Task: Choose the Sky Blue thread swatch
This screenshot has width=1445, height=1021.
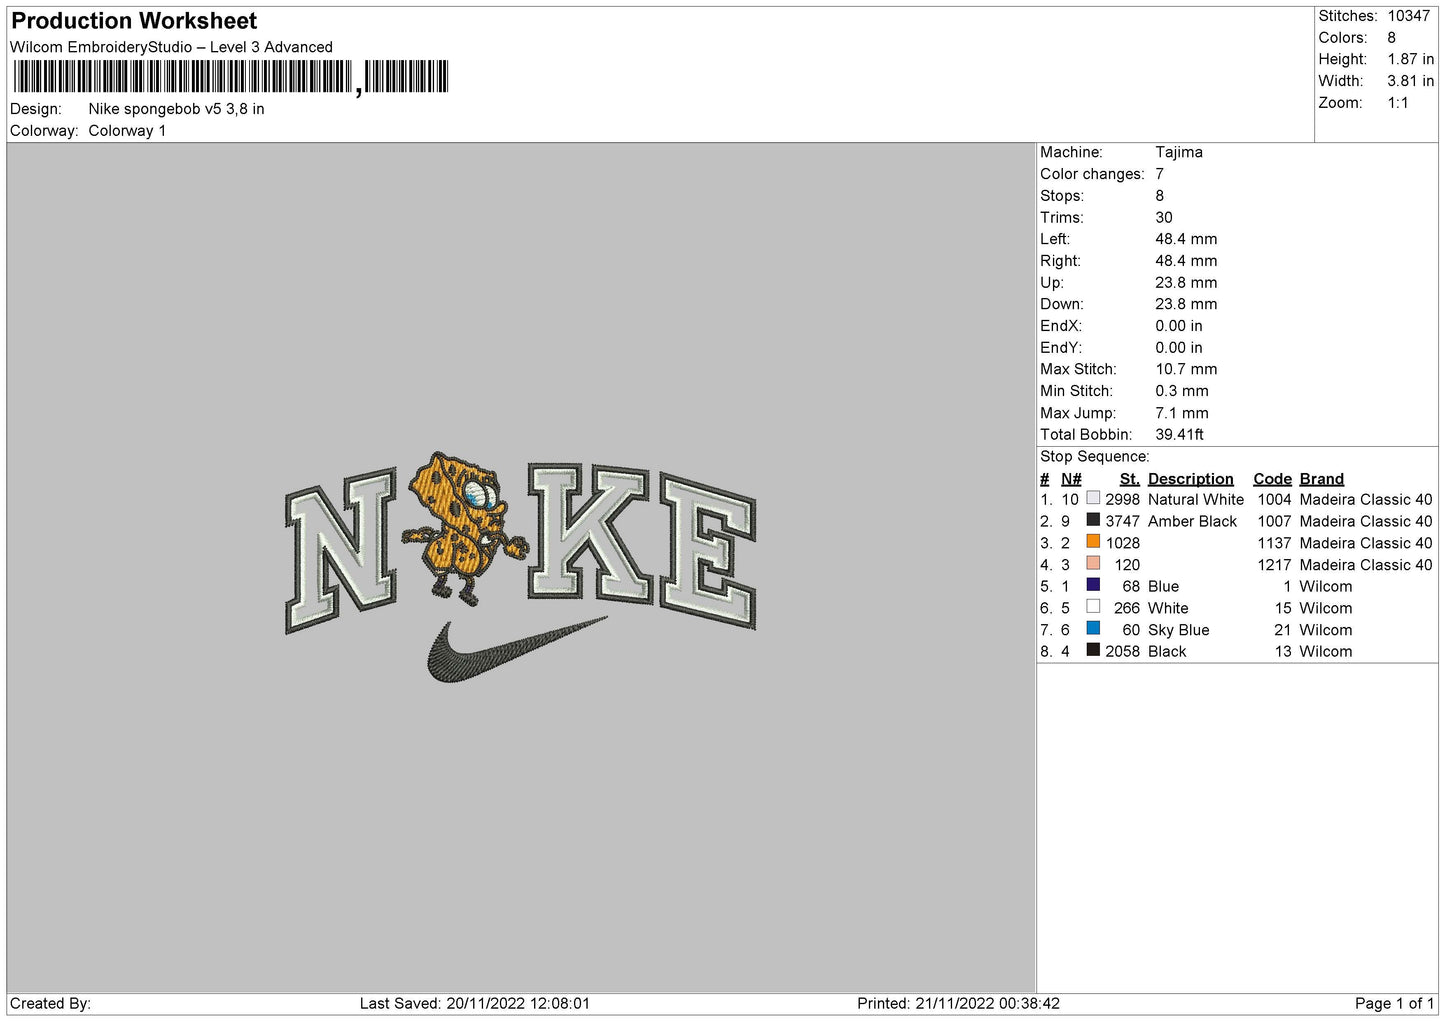Action: 1093,629
